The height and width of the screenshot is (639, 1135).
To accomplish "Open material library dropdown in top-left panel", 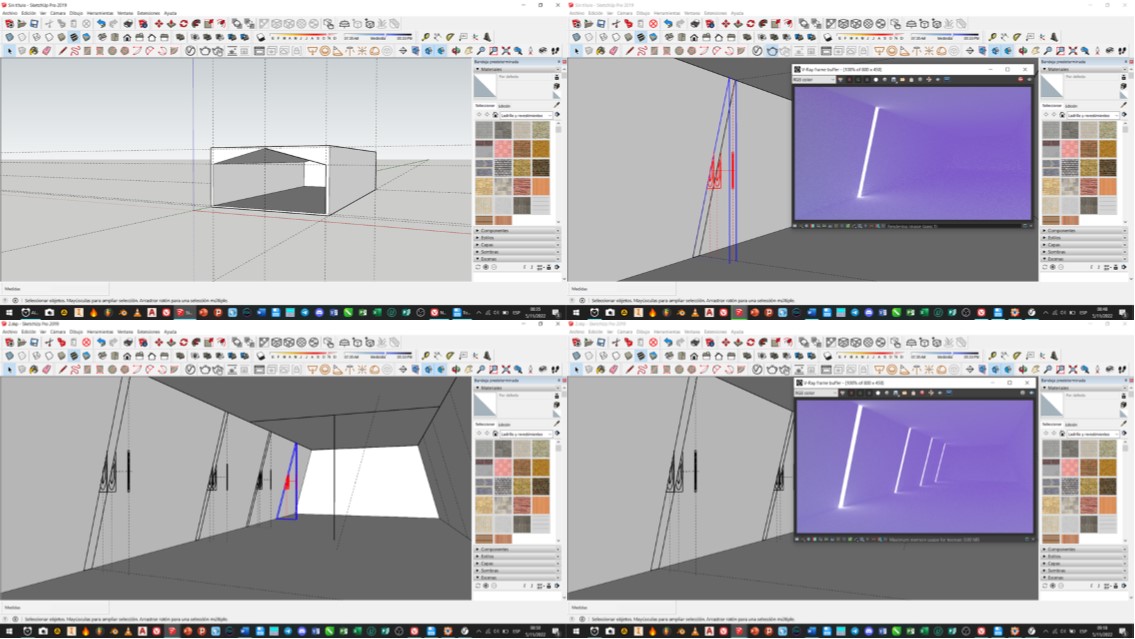I will (x=524, y=115).
